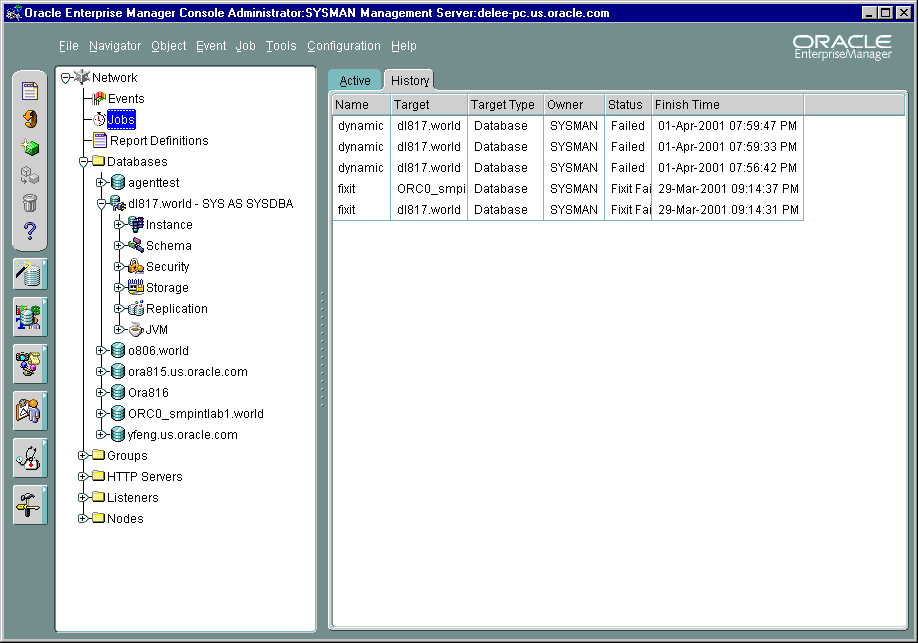Image resolution: width=918 pixels, height=643 pixels.
Task: Click the trash can delete icon
Action: (30, 203)
